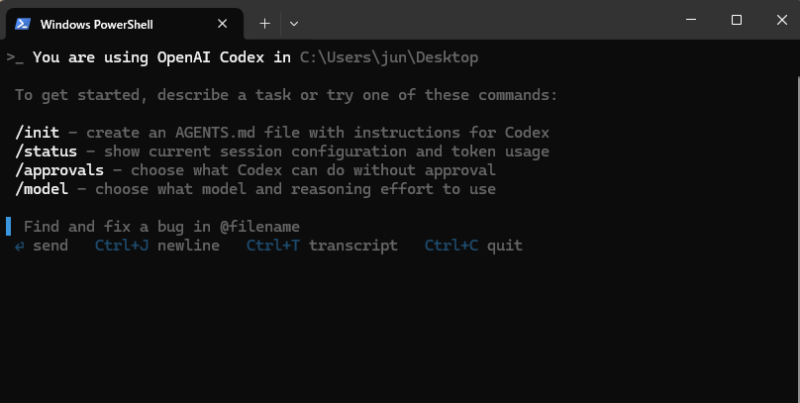Click the enter send arrow icon
Viewport: 800px width, 403px height.
pos(19,246)
